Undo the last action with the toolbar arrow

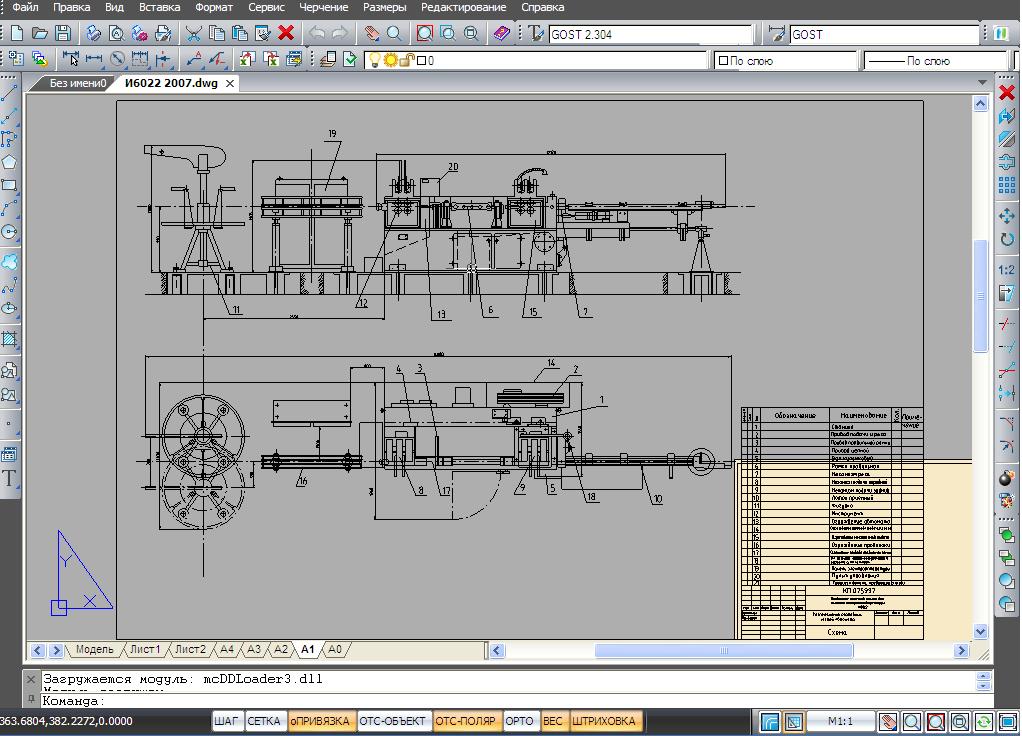(x=317, y=33)
